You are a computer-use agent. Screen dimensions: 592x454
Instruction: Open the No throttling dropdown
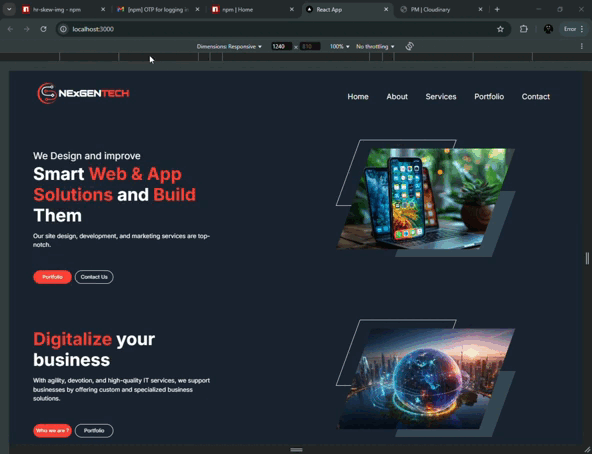375,46
